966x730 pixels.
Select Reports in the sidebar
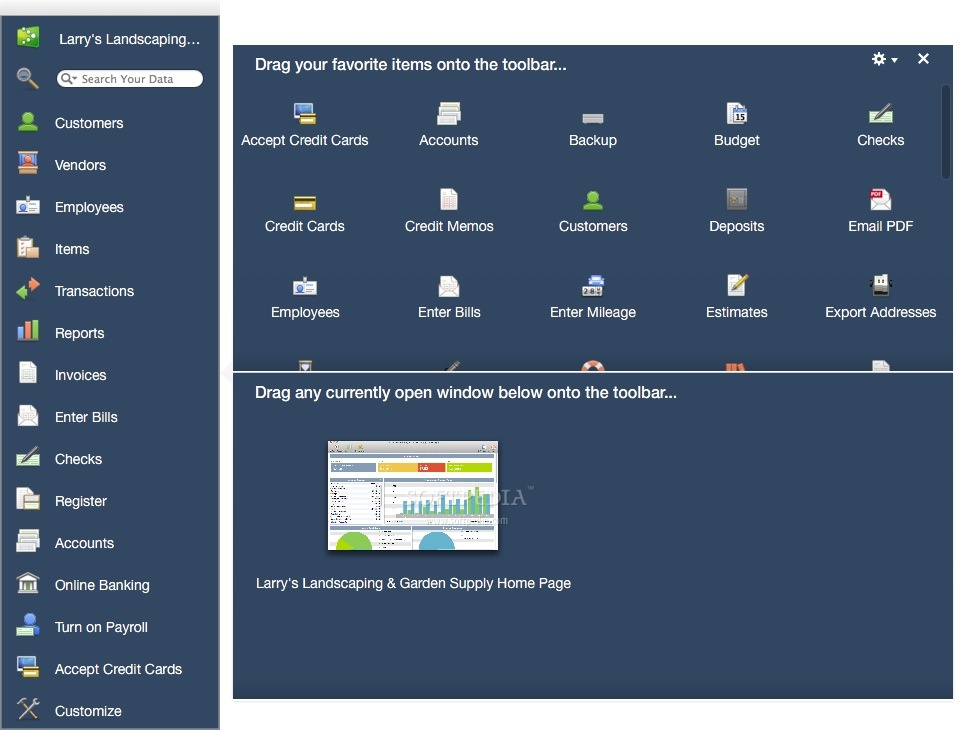coord(80,333)
